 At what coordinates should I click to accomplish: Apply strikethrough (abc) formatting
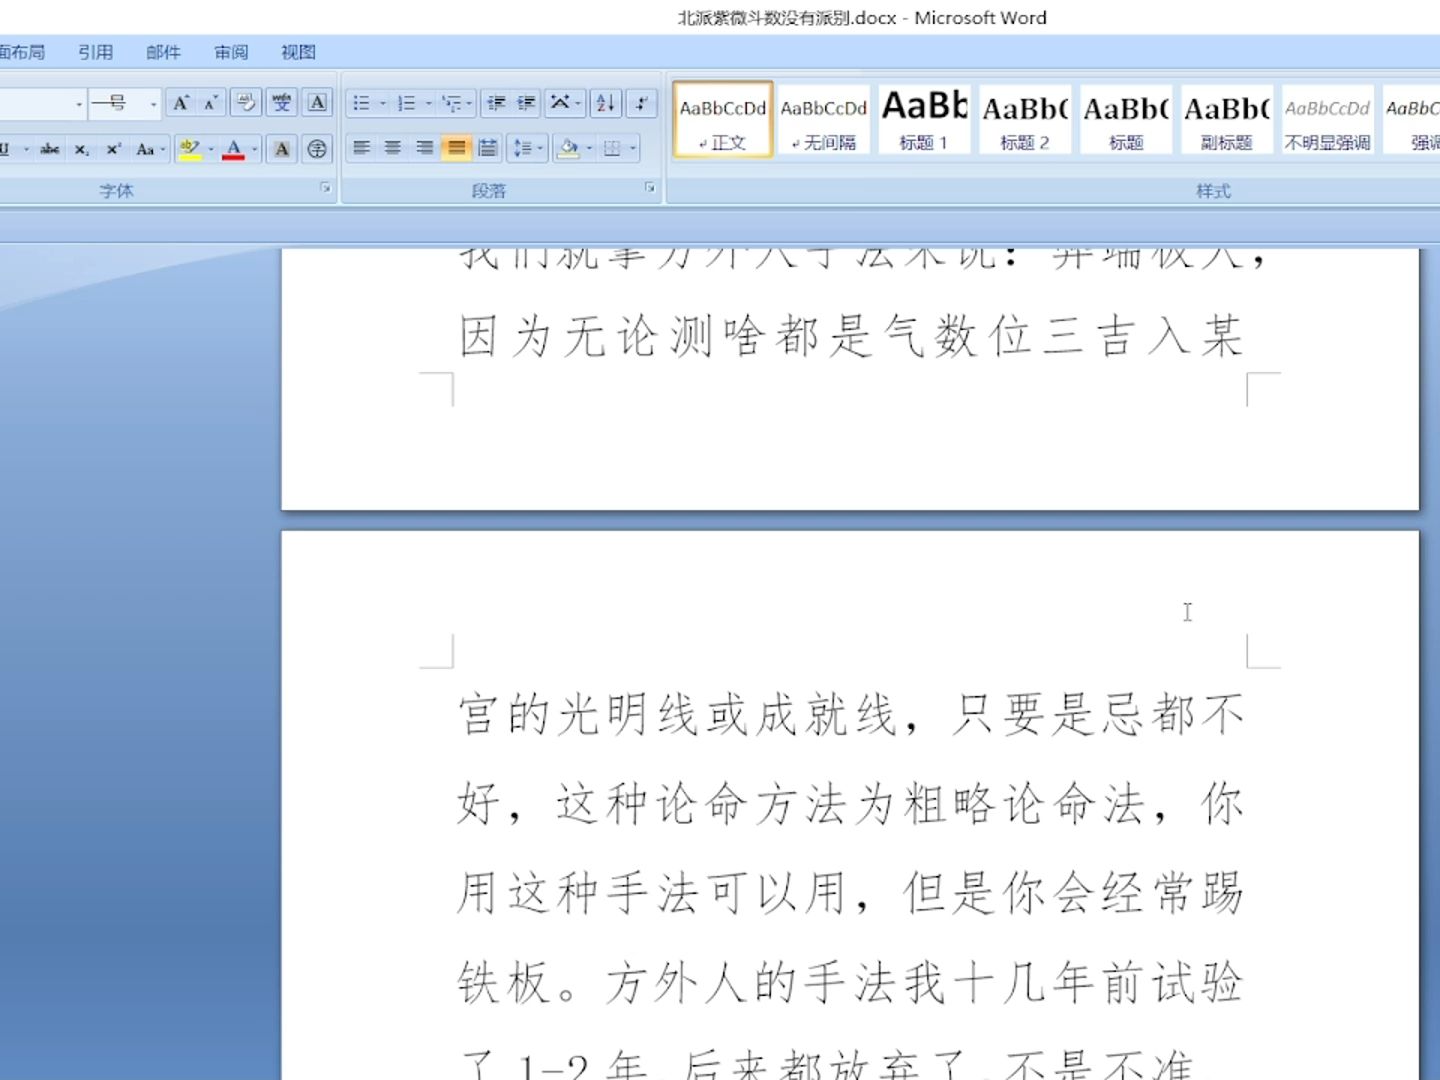[x=50, y=149]
